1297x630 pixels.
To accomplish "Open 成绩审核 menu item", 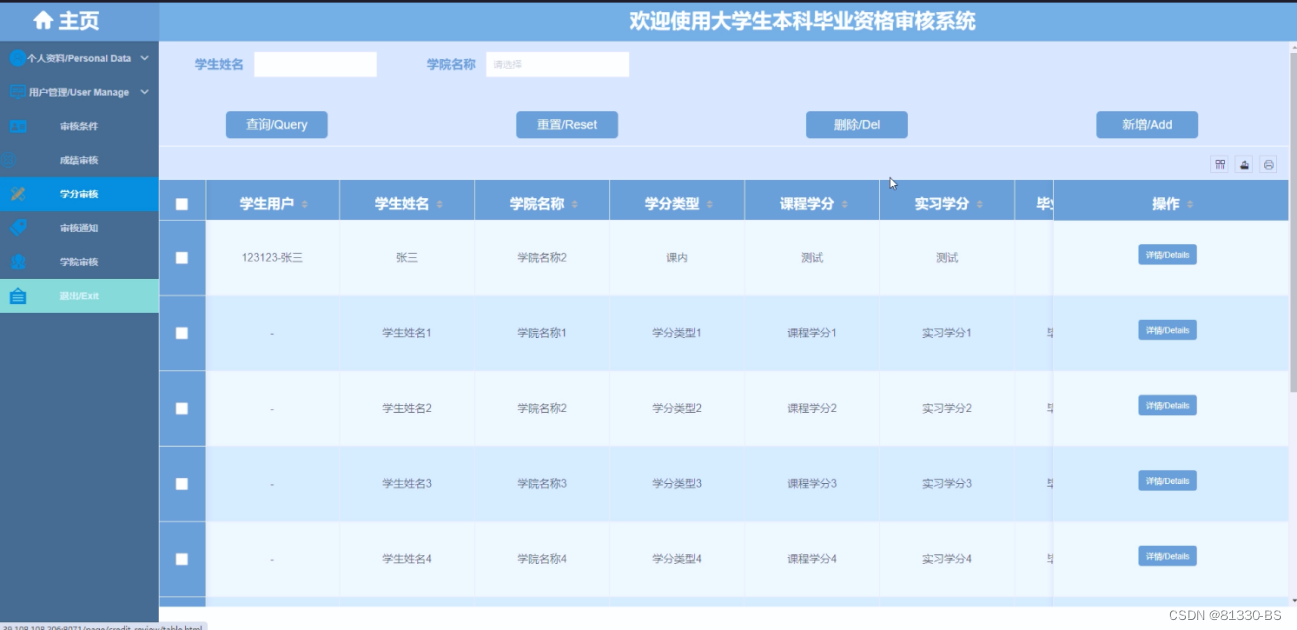I will (79, 160).
